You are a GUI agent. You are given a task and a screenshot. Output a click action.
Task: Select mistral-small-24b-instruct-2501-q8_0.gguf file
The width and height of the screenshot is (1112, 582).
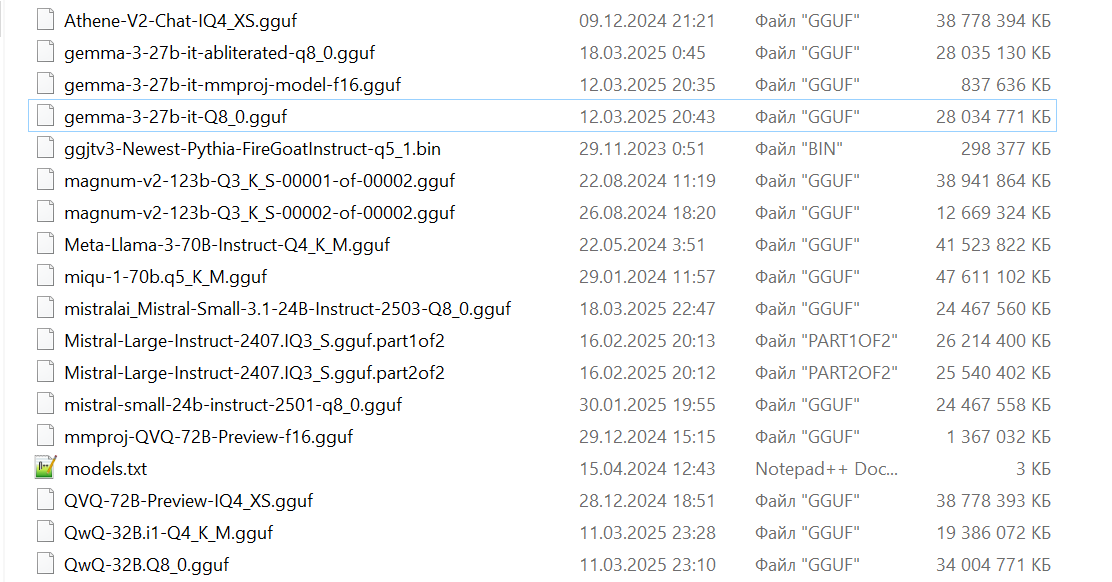[233, 404]
